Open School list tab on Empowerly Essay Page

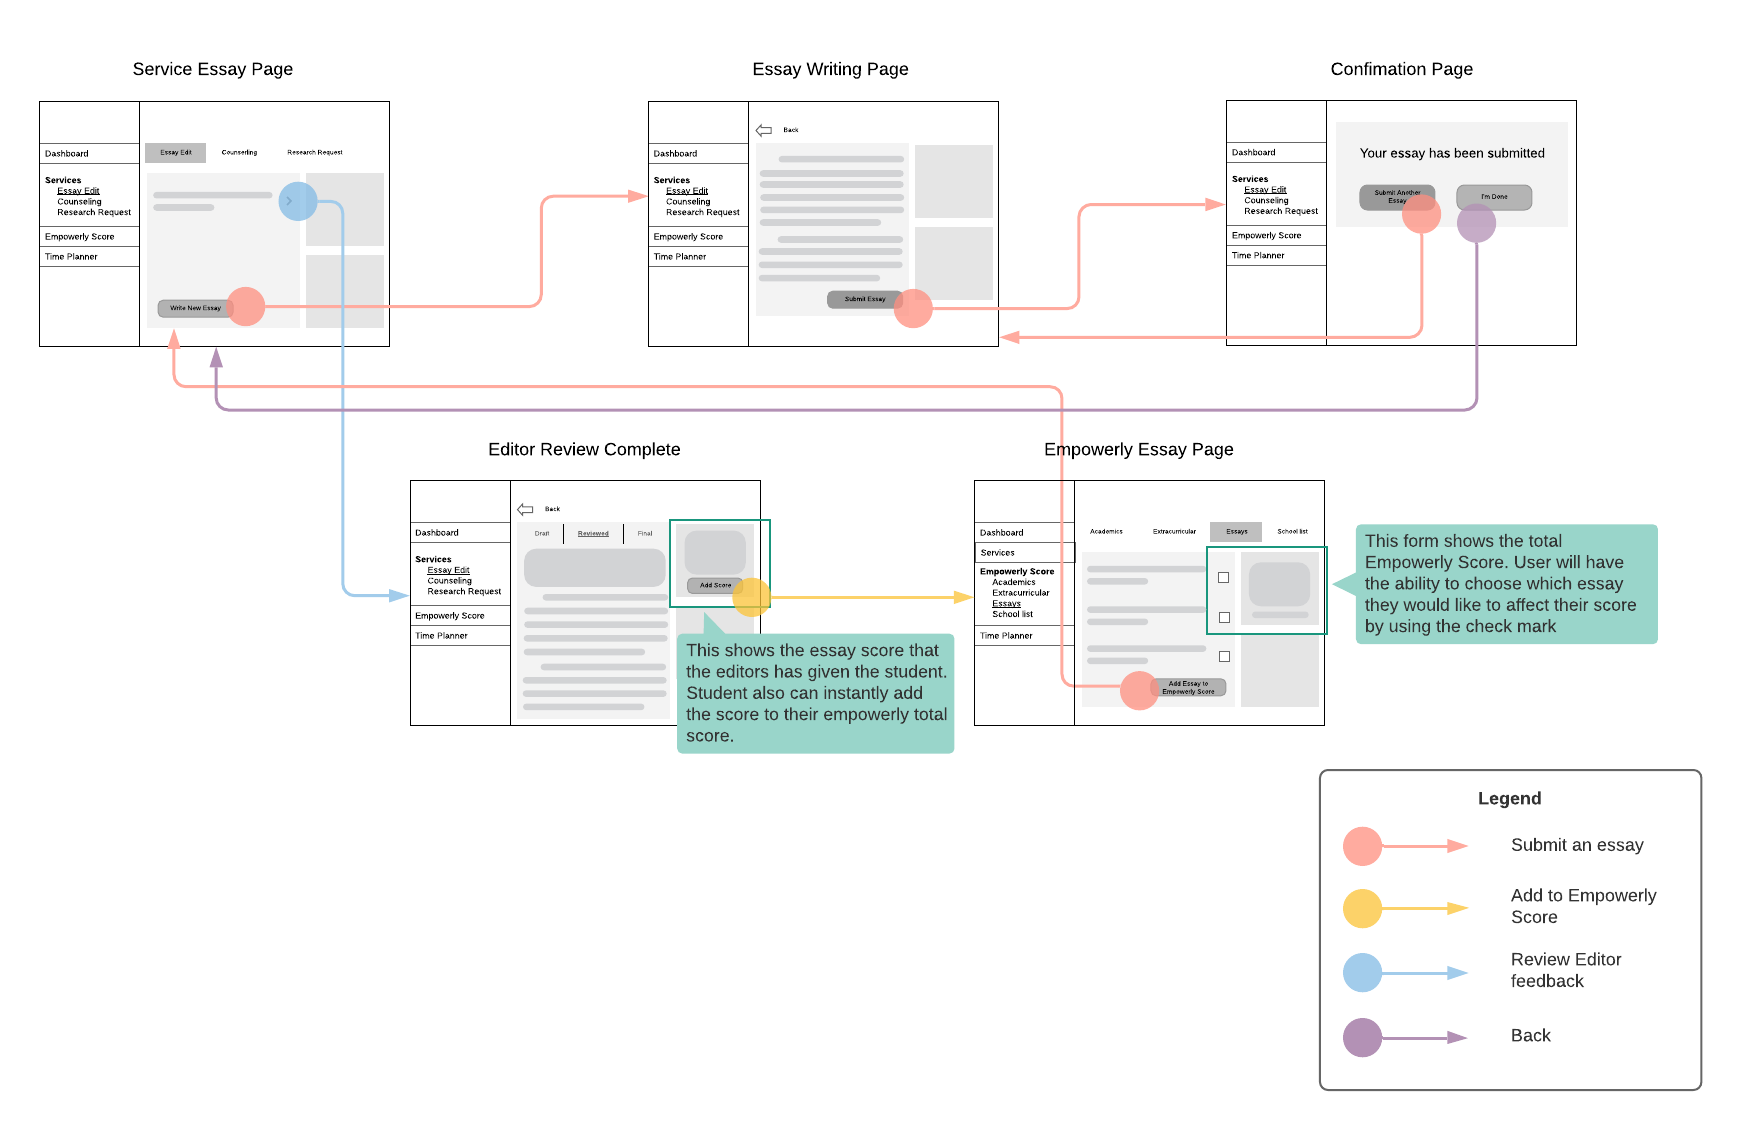tap(1293, 531)
